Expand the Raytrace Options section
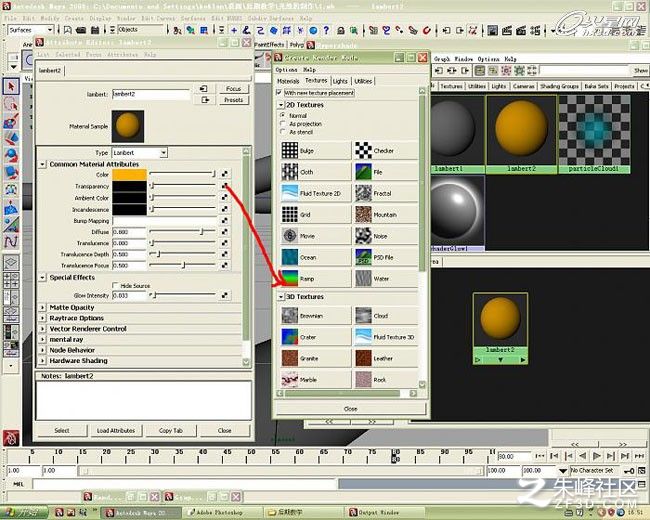The width and height of the screenshot is (650, 520). point(42,318)
